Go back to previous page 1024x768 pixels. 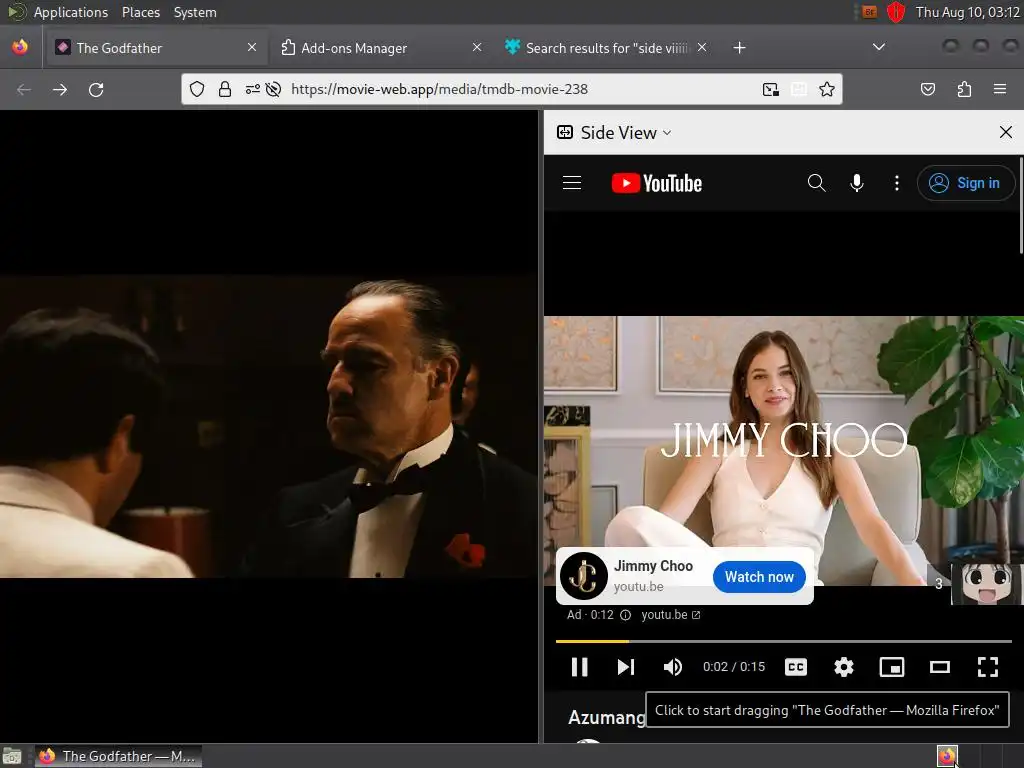pos(24,89)
